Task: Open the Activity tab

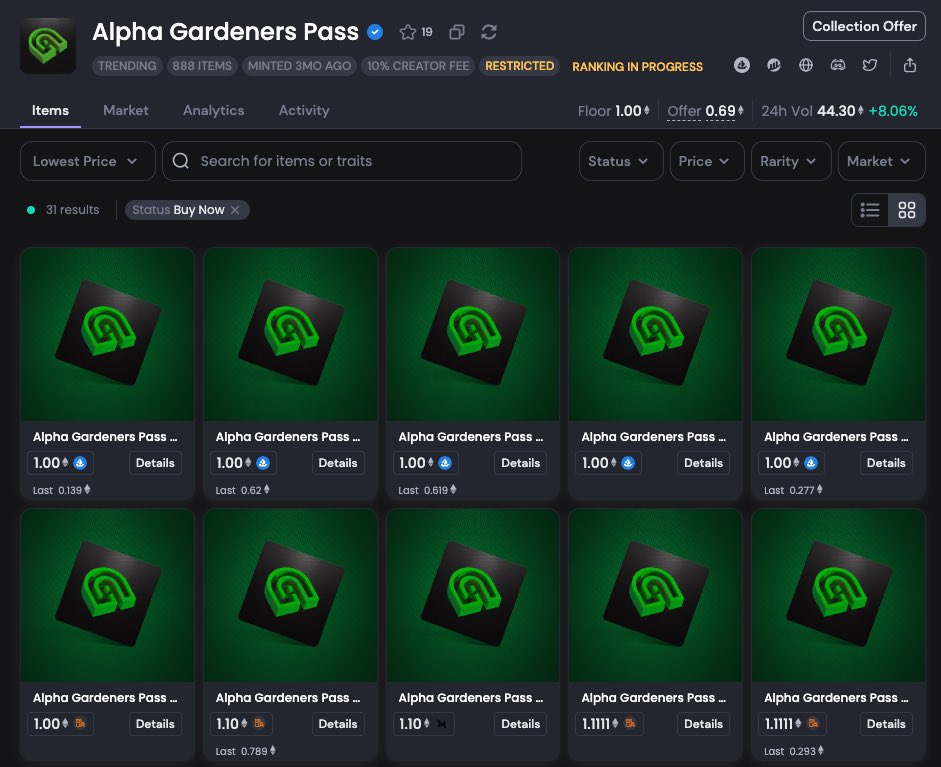Action: click(304, 111)
